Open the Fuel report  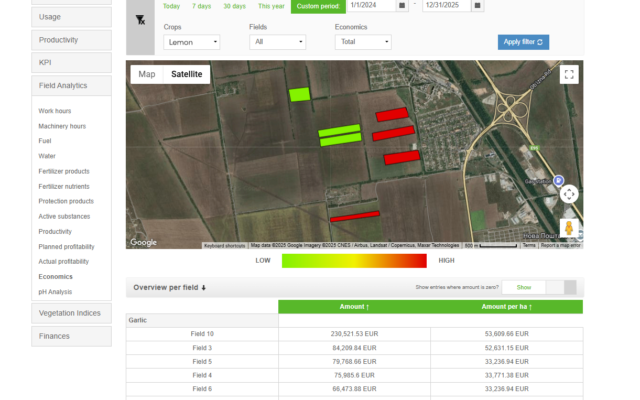45,141
